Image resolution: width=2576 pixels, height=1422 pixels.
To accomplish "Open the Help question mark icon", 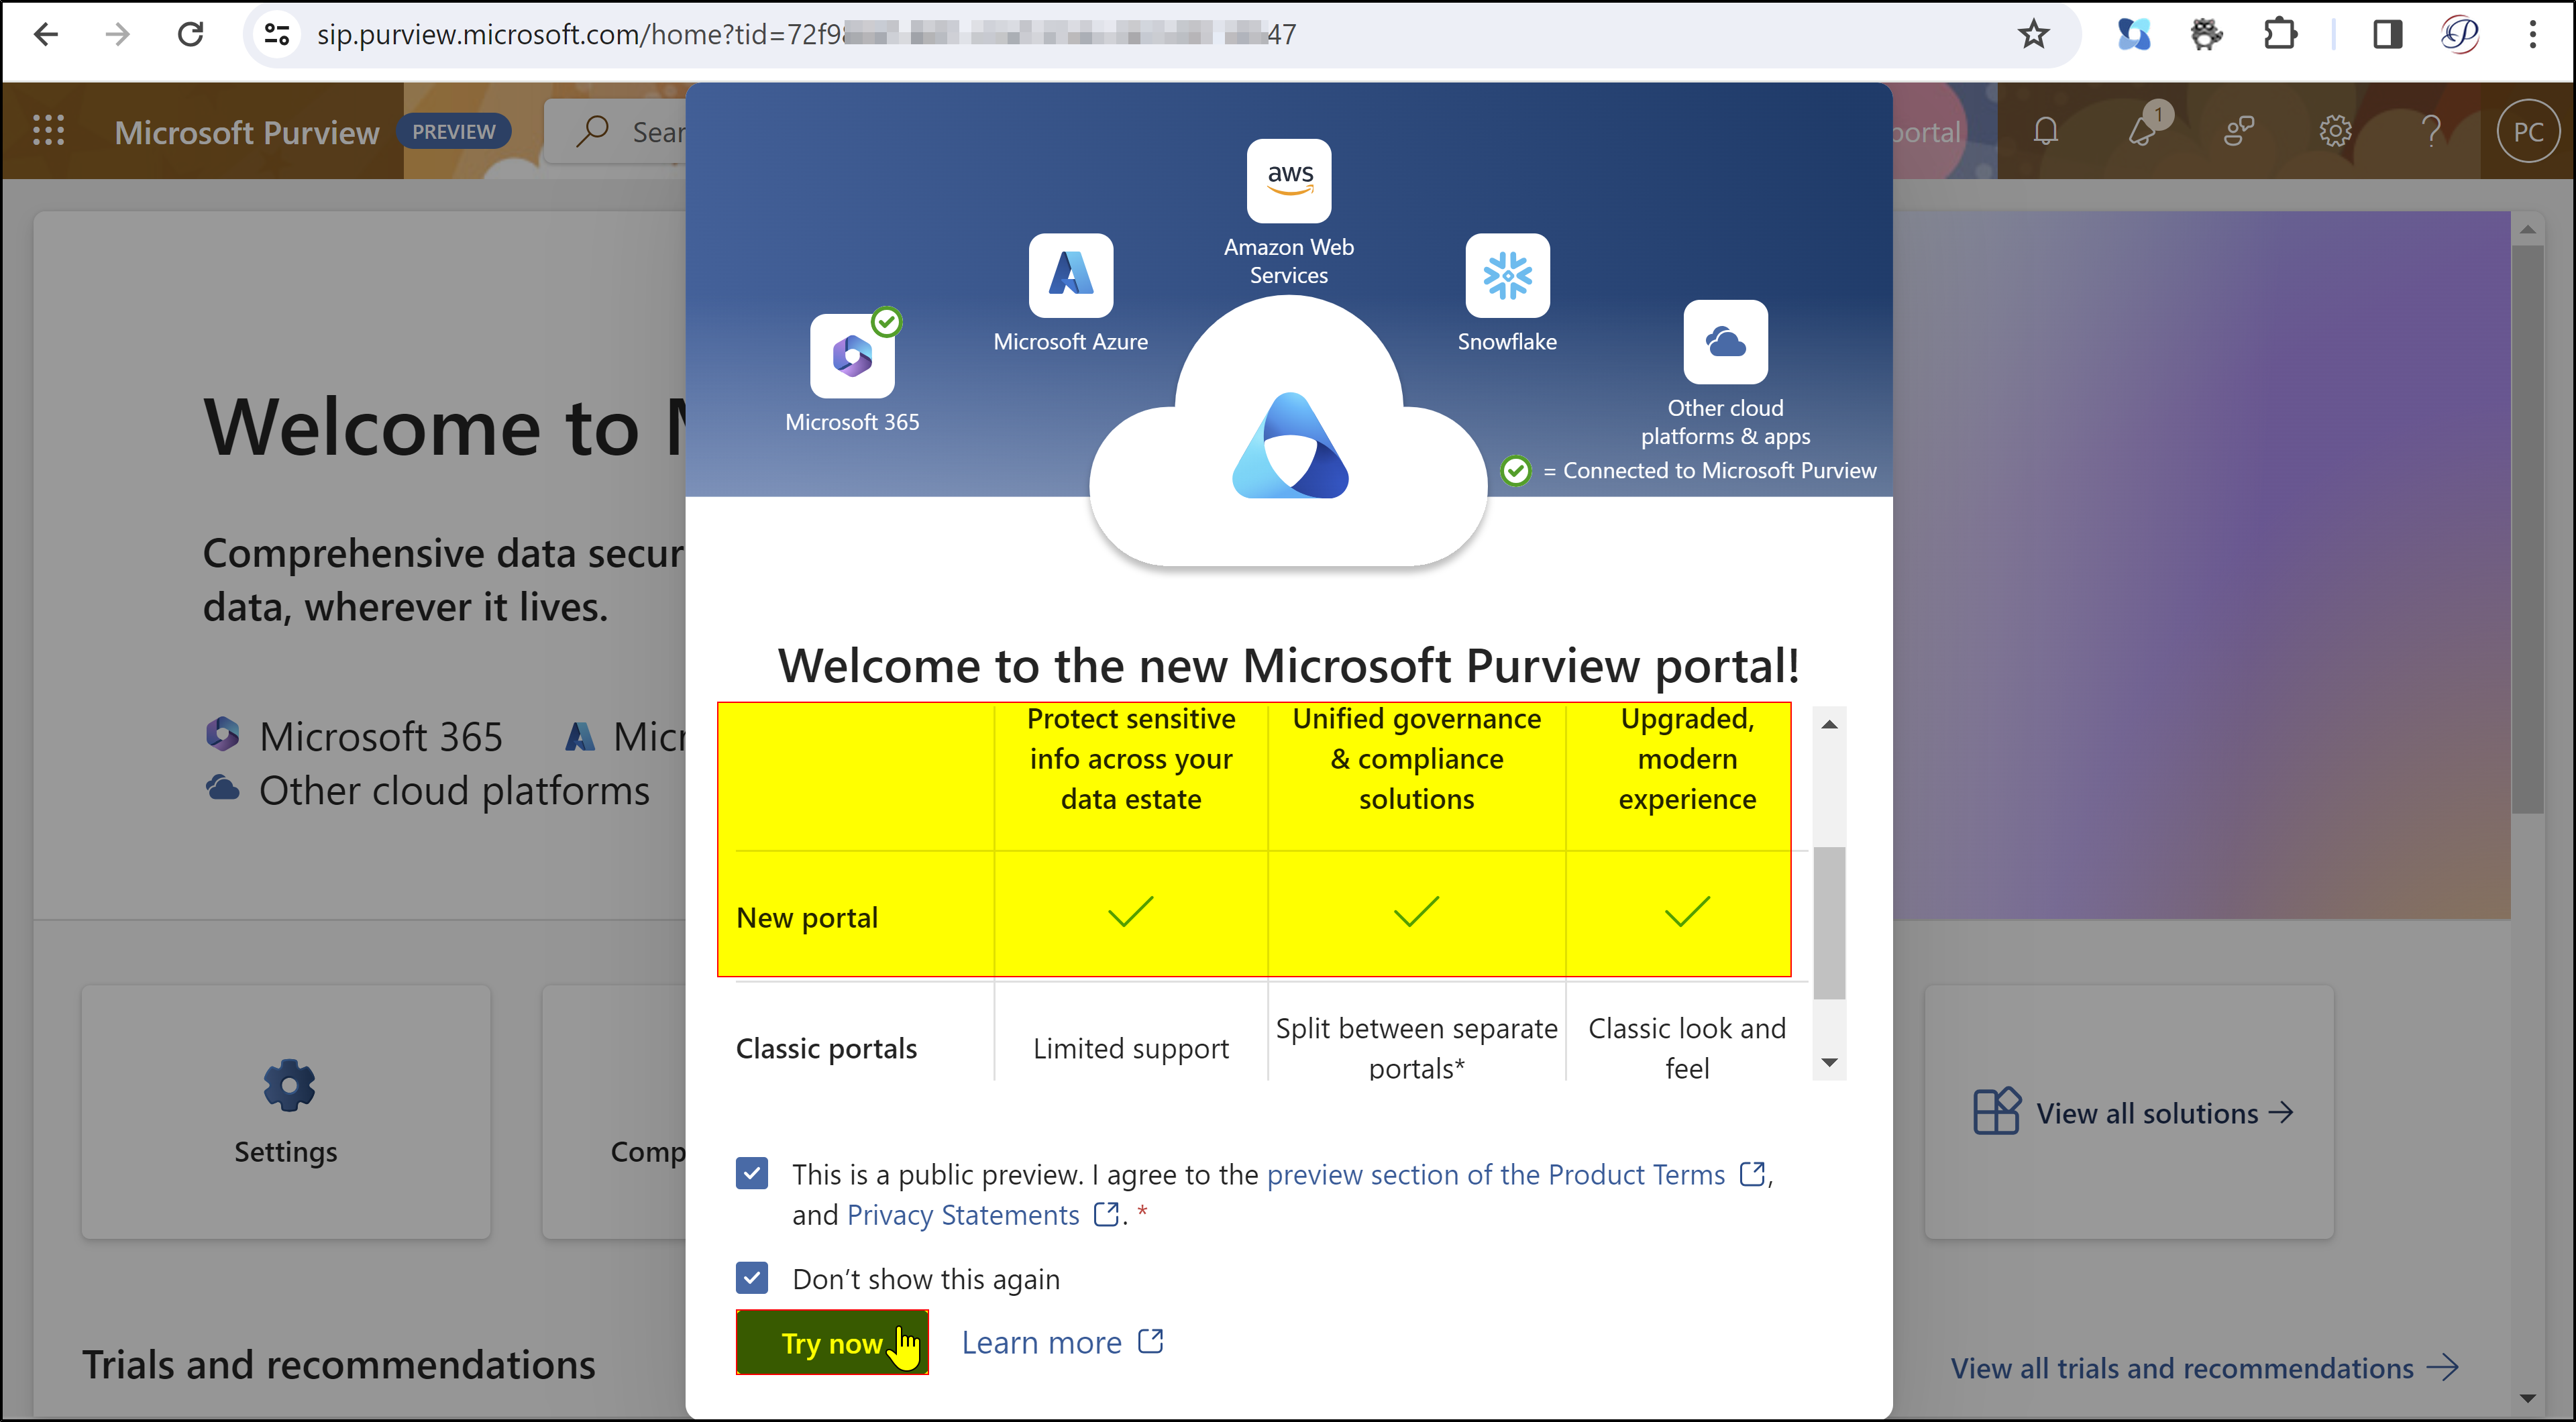I will (2431, 131).
